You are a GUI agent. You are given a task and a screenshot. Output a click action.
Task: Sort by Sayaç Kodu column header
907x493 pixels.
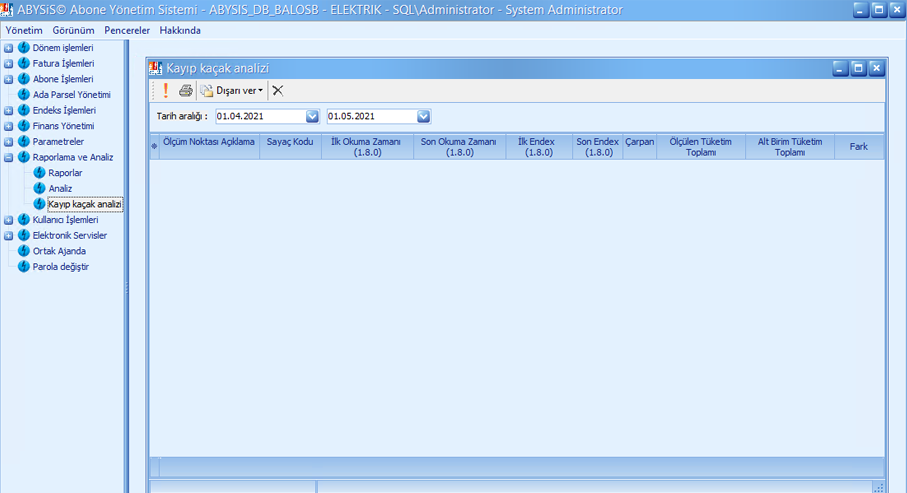(290, 143)
